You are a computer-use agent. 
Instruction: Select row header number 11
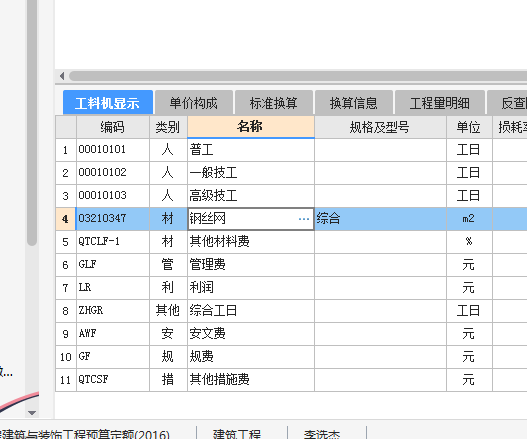pos(66,380)
